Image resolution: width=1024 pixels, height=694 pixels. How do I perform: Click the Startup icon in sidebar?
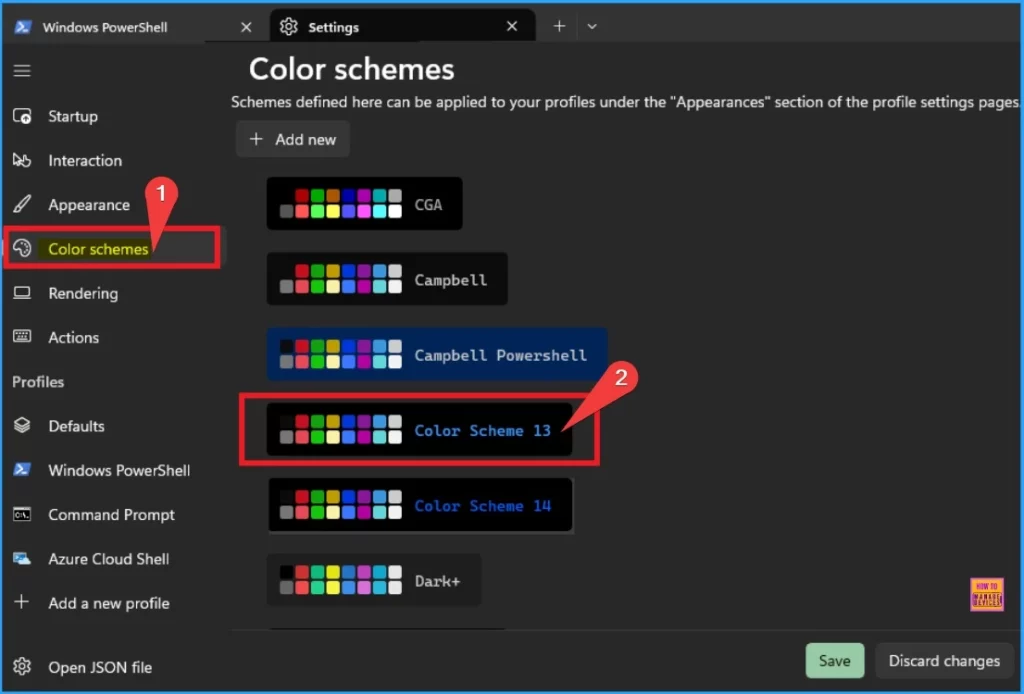point(22,116)
